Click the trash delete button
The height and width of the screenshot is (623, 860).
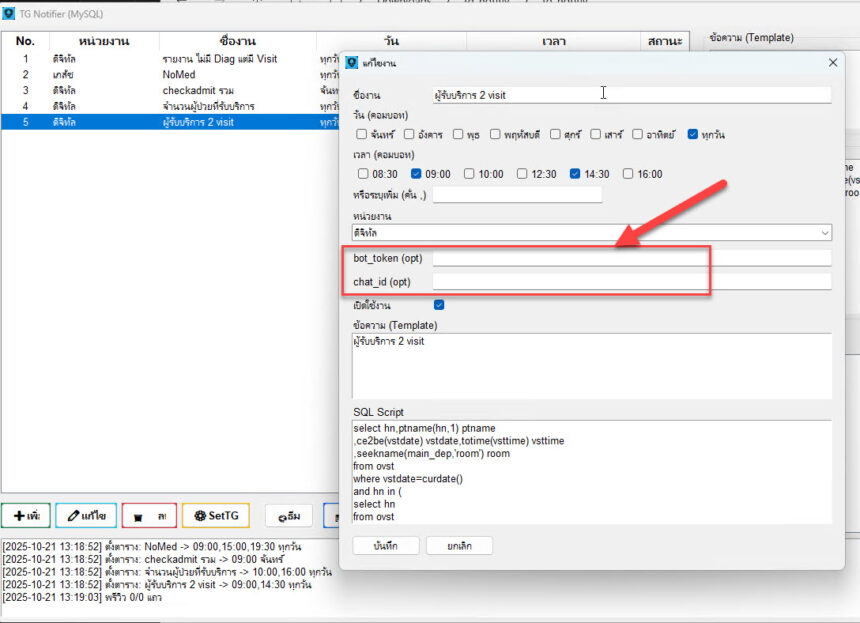coord(149,515)
